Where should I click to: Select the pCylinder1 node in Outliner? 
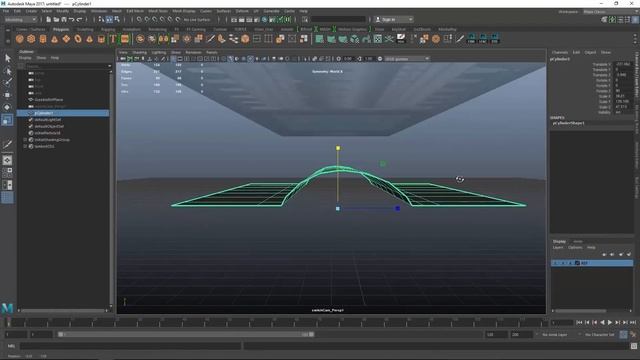[63, 113]
